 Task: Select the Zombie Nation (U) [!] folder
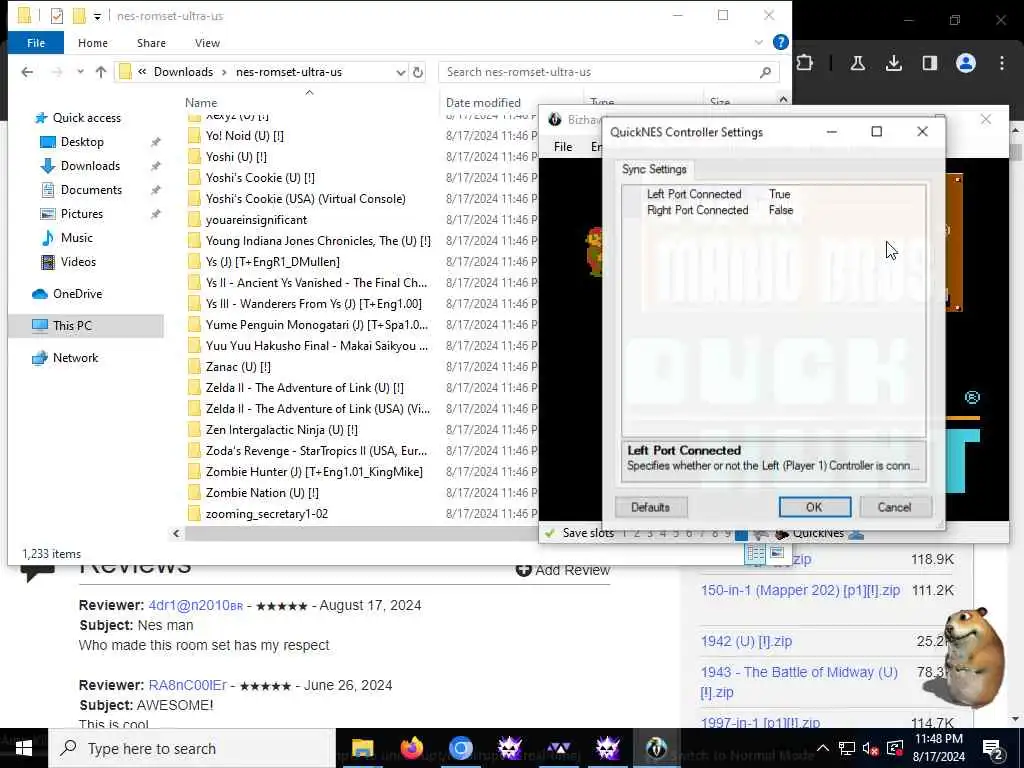point(262,493)
